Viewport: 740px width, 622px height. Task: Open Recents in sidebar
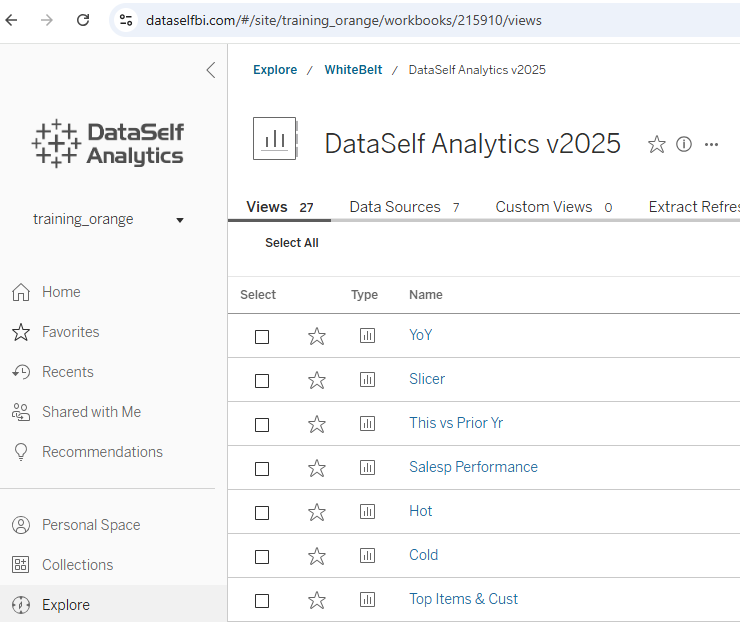point(68,372)
